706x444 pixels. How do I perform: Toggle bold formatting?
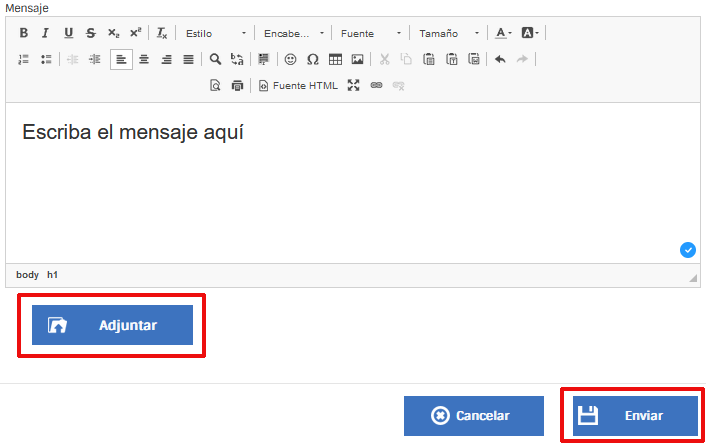click(24, 33)
